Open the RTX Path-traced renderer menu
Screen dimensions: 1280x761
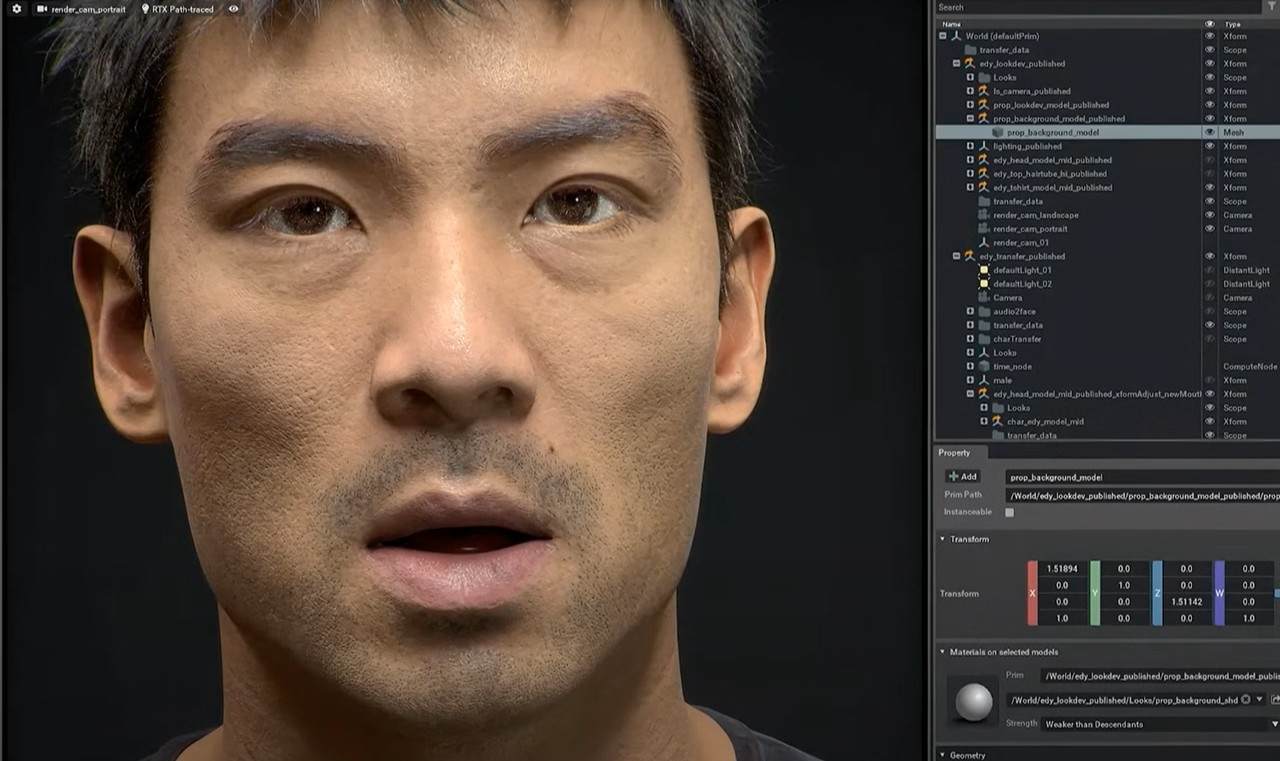[x=177, y=9]
